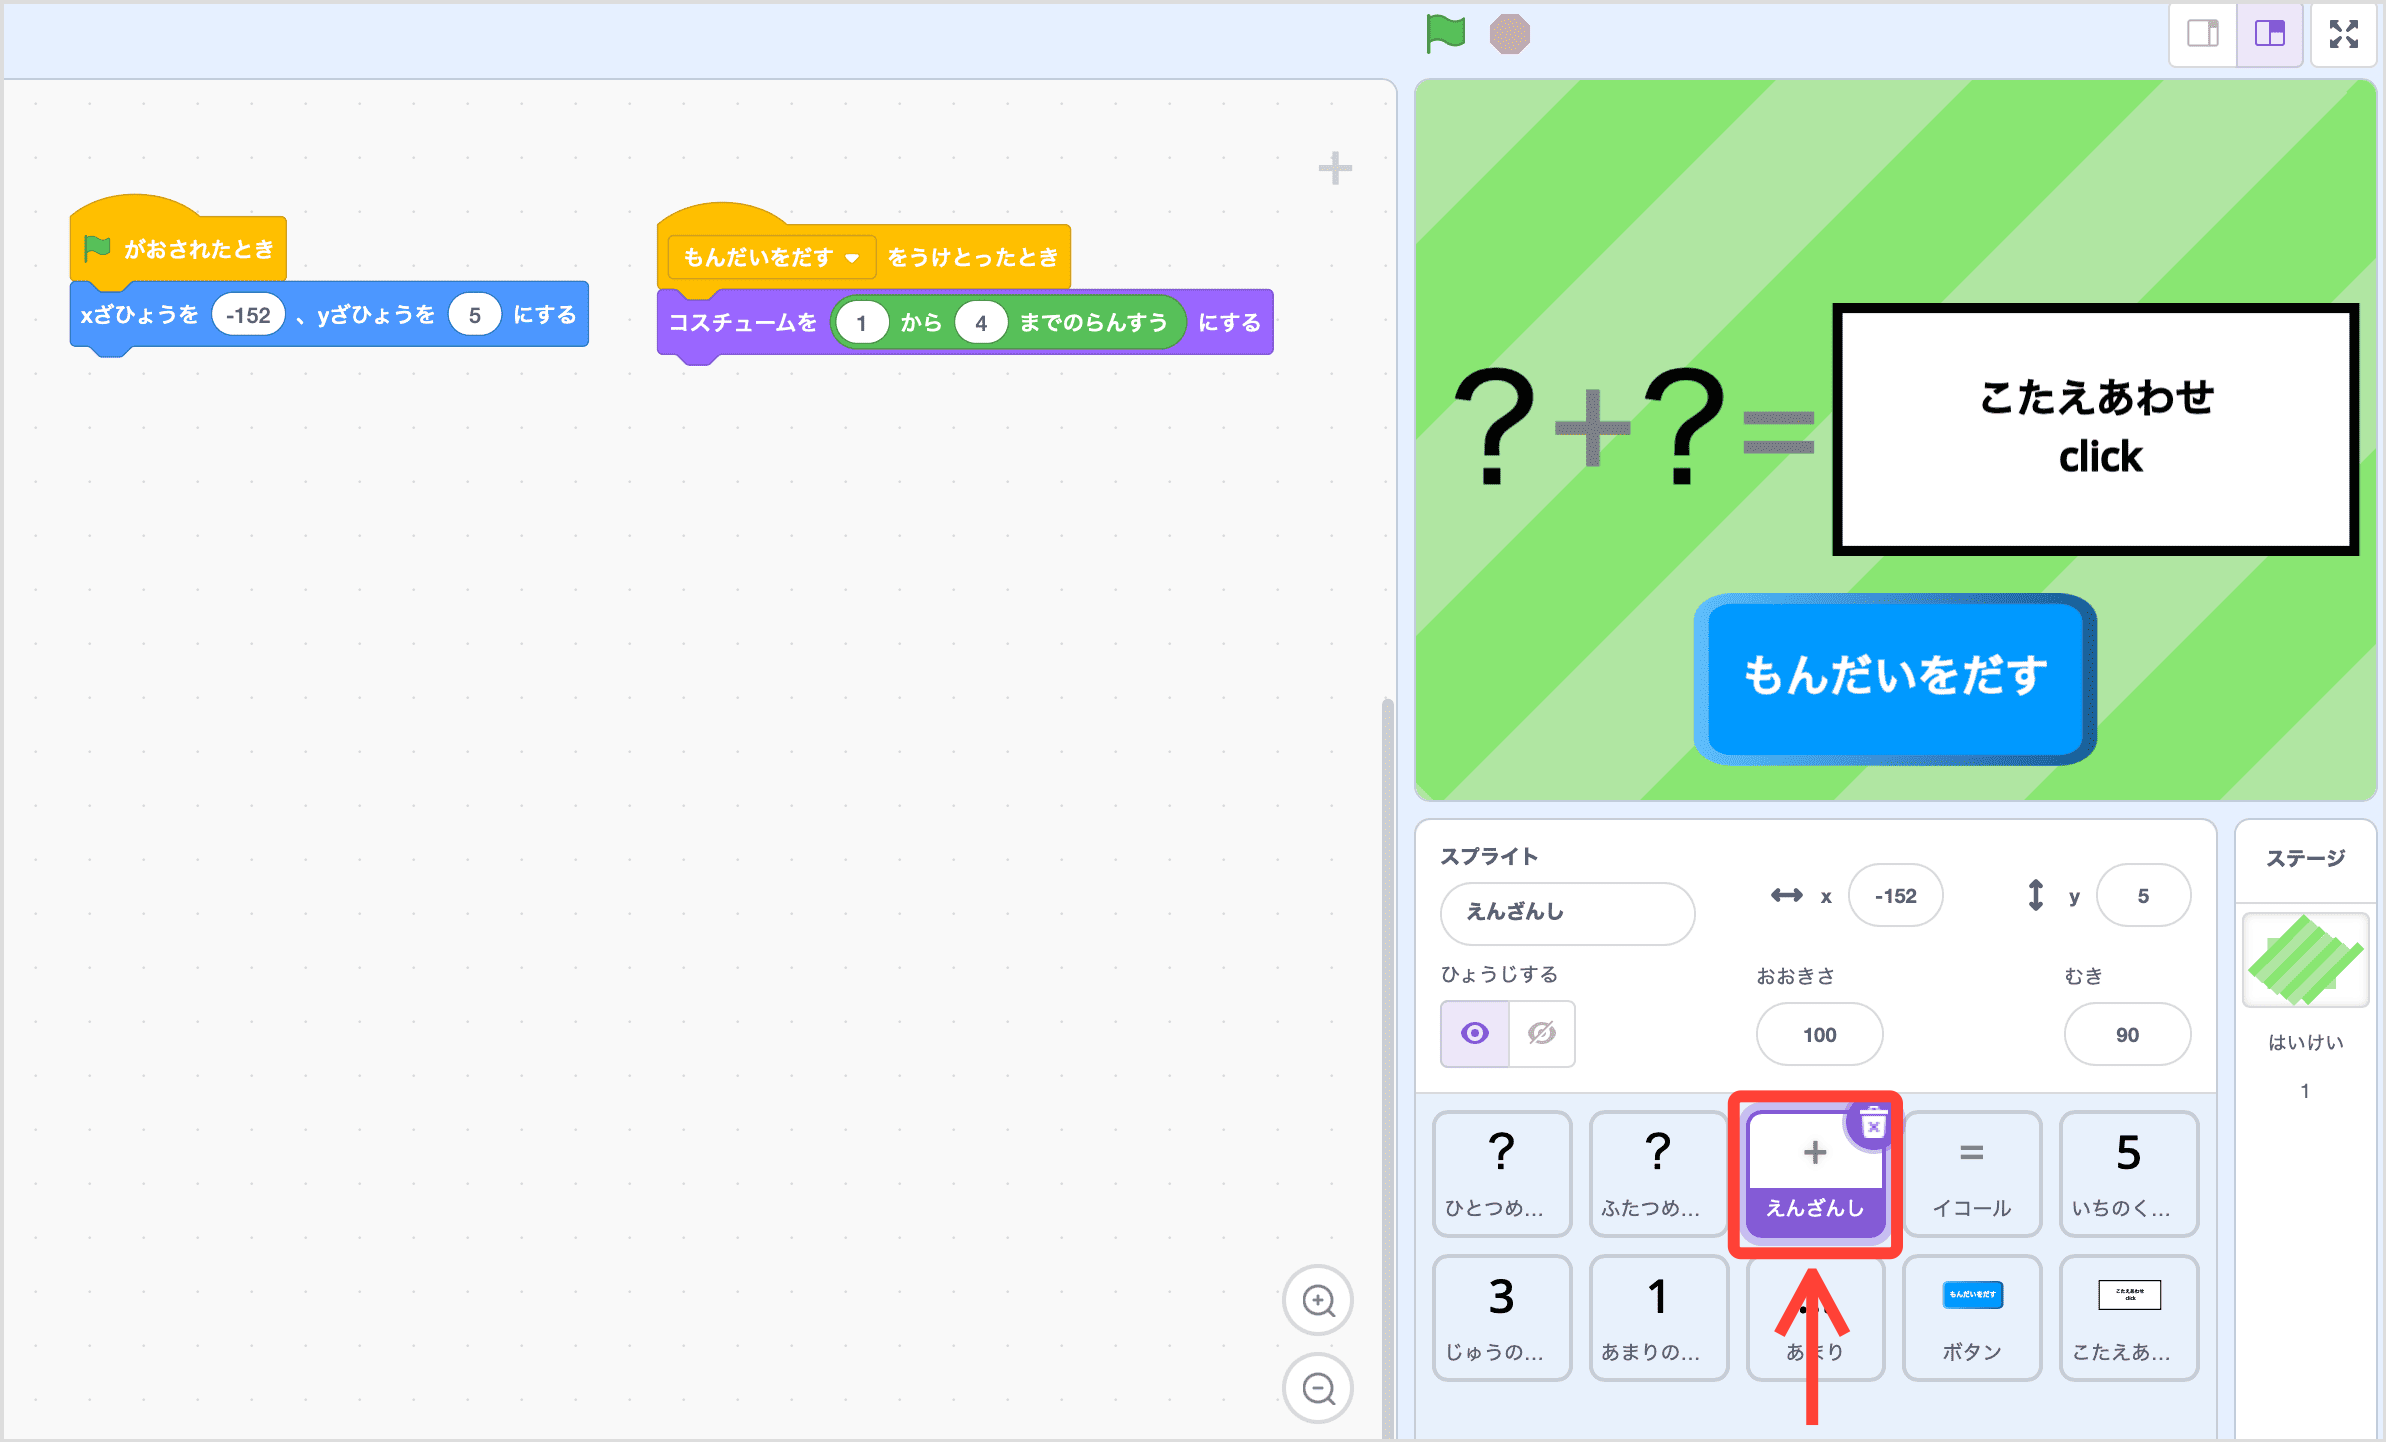Viewport: 2386px width, 1442px height.
Task: Zoom in on the code workspace
Action: coord(1318,1301)
